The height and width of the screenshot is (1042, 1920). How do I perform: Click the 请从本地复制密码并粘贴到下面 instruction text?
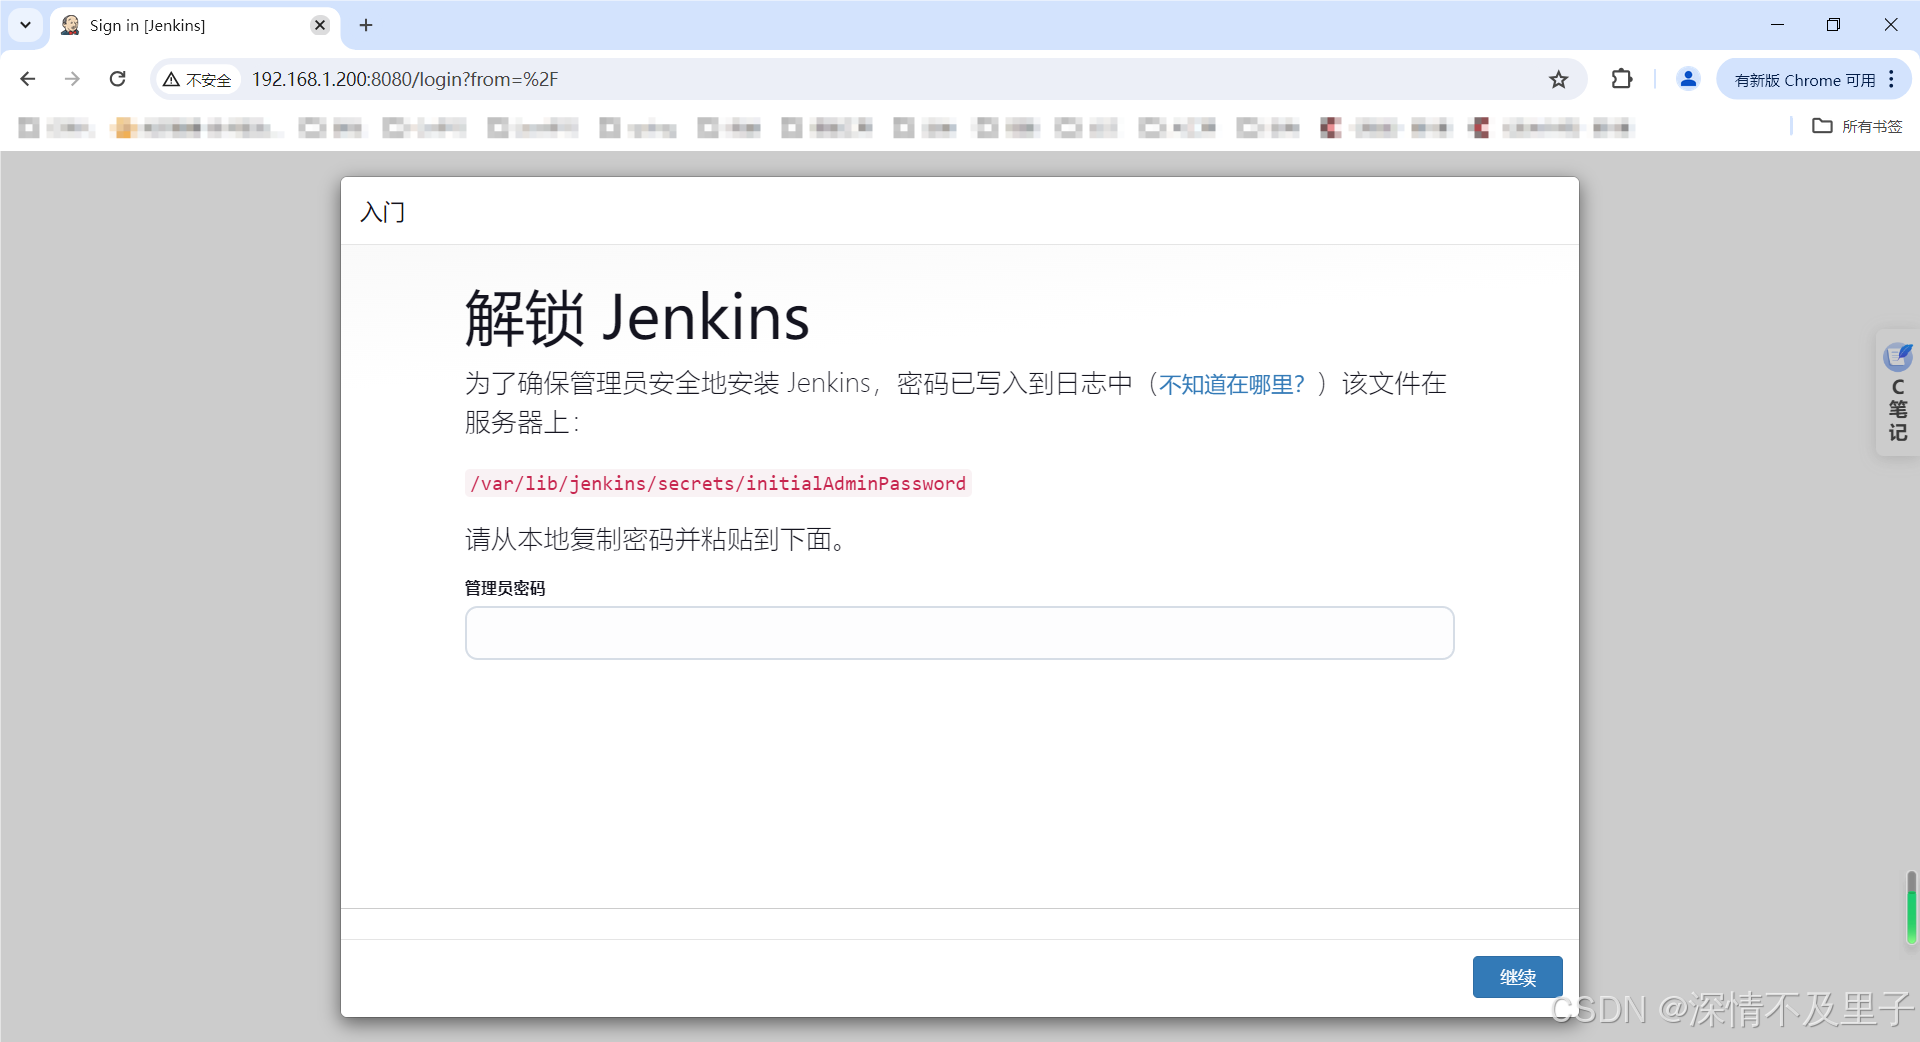(657, 540)
